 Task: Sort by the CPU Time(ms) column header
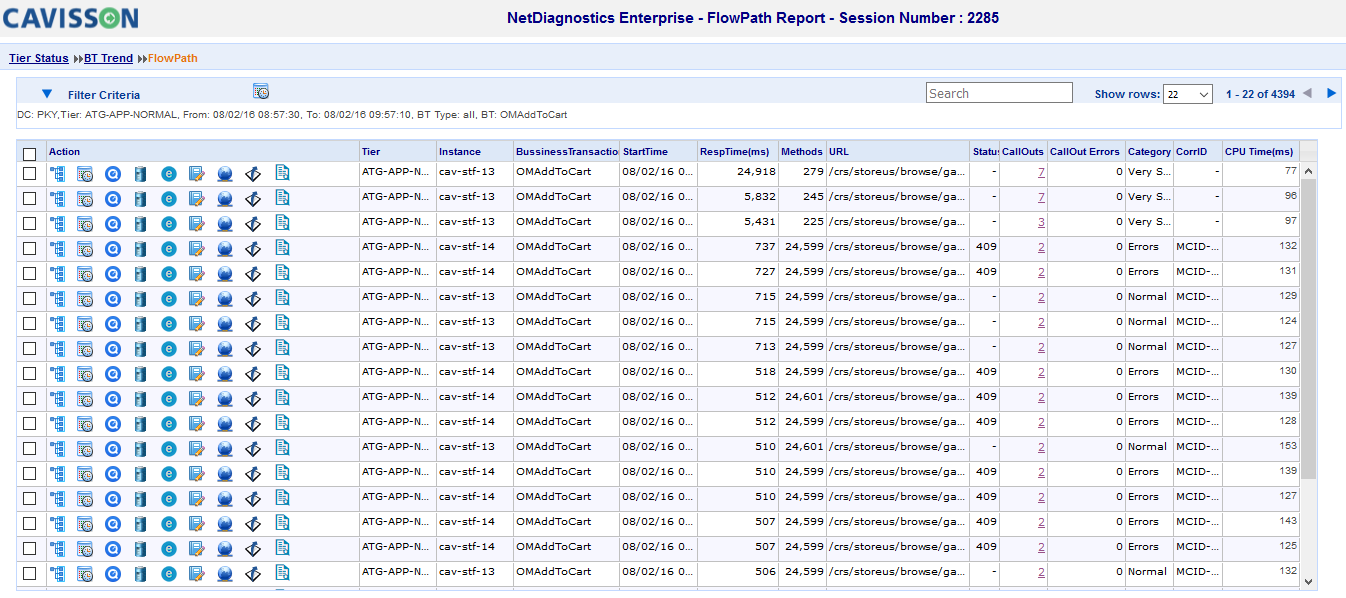(x=1260, y=152)
